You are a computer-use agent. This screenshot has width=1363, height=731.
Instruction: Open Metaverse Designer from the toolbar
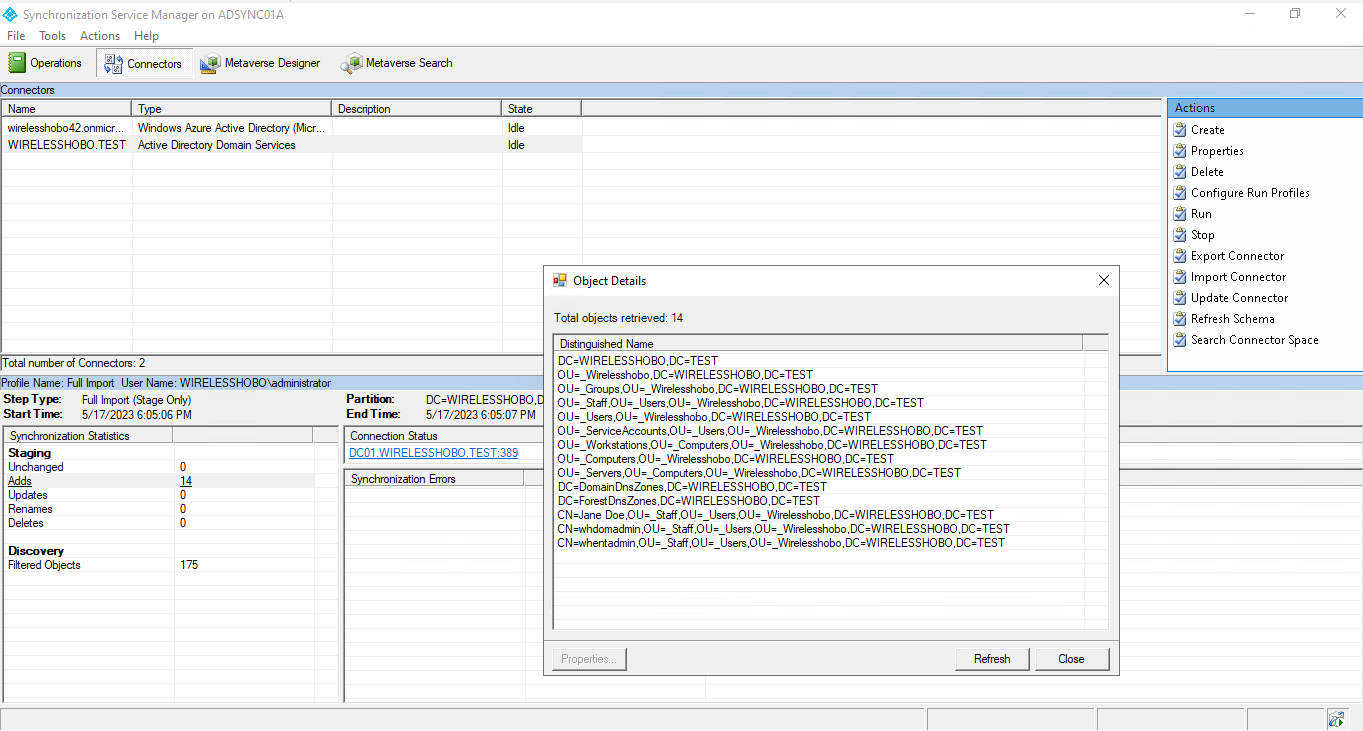coord(260,63)
